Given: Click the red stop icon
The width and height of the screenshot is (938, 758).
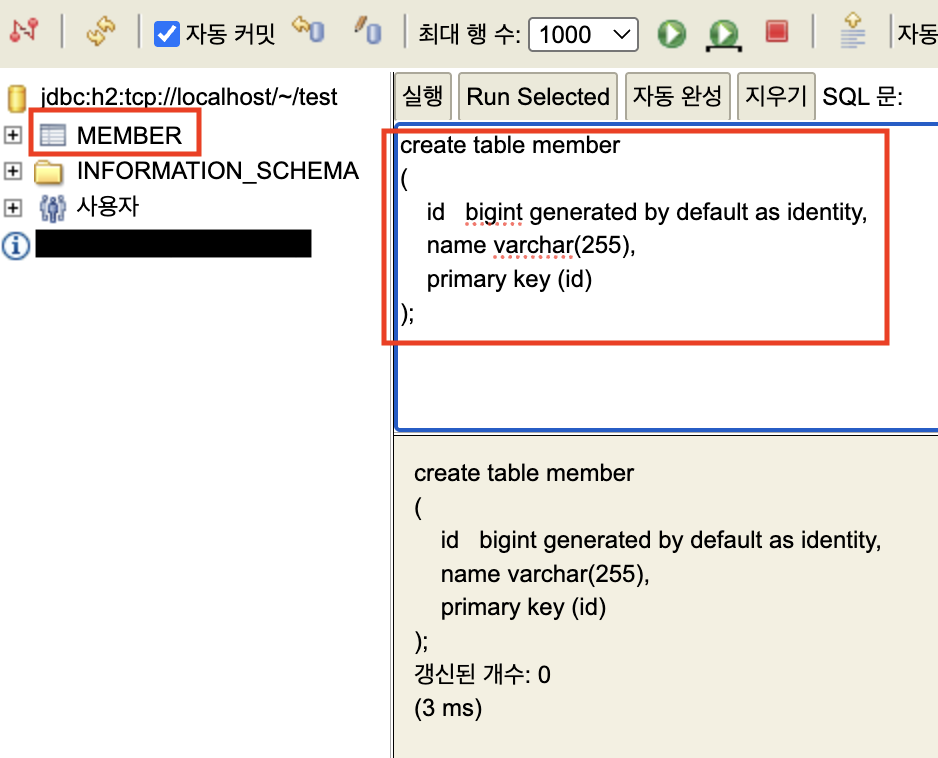Looking at the screenshot, I should pyautogui.click(x=776, y=32).
